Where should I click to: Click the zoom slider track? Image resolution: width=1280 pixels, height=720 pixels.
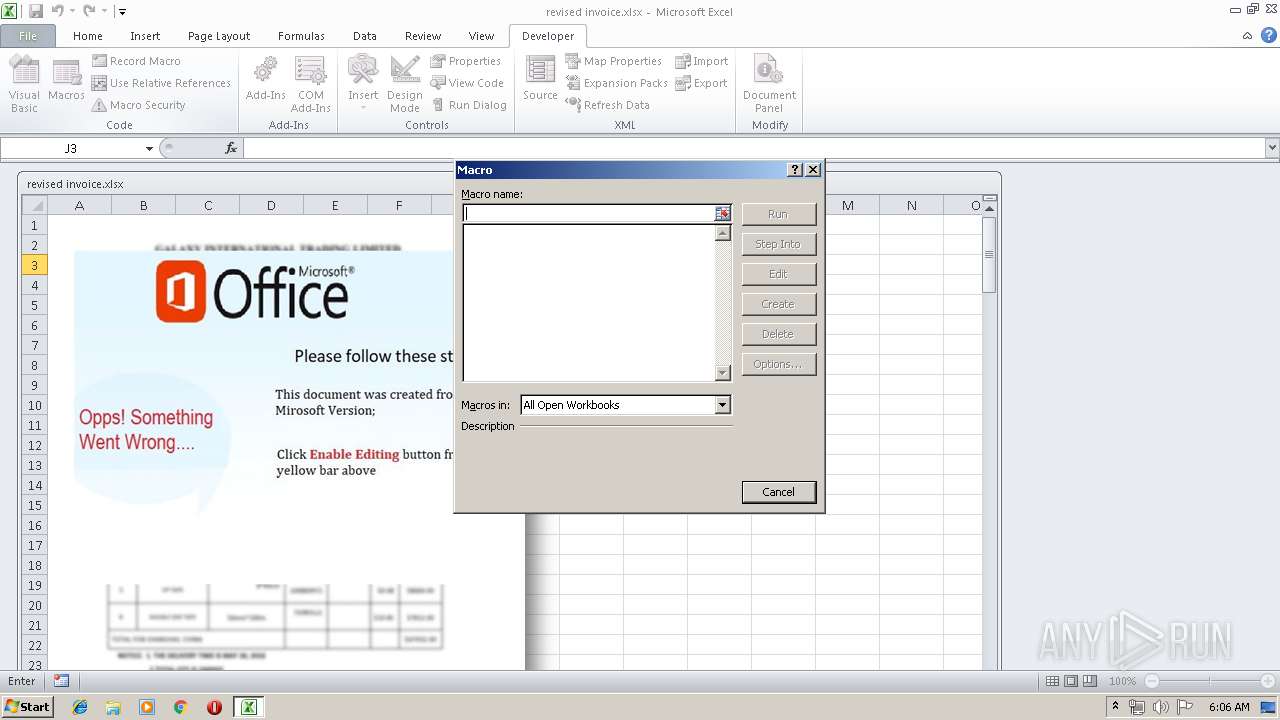coord(1210,681)
